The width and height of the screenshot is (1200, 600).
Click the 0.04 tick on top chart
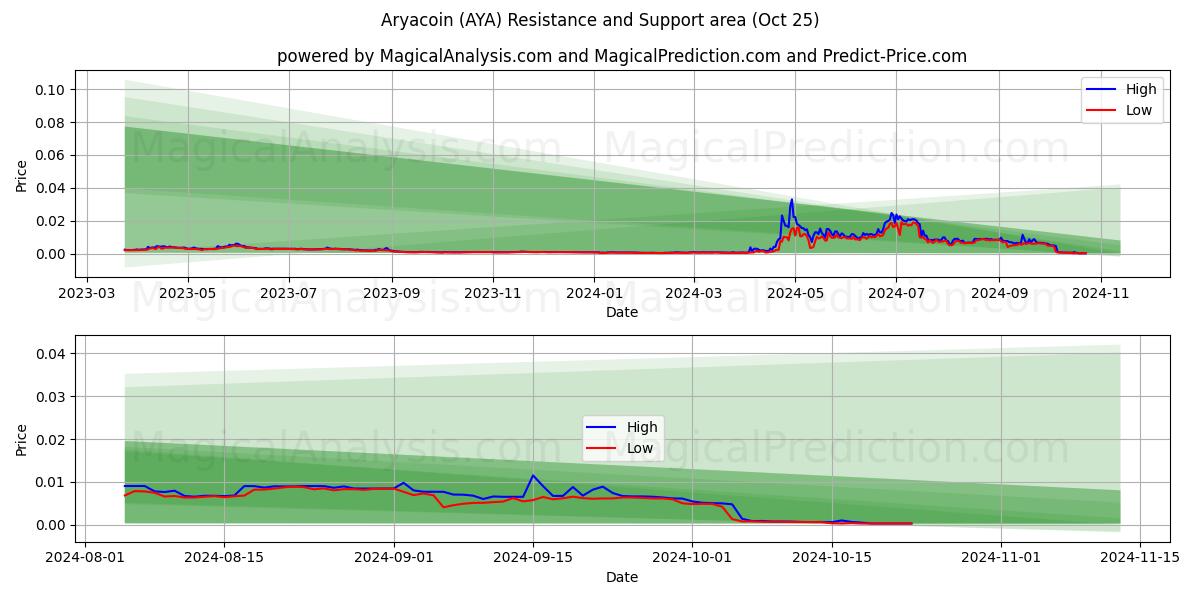51,188
